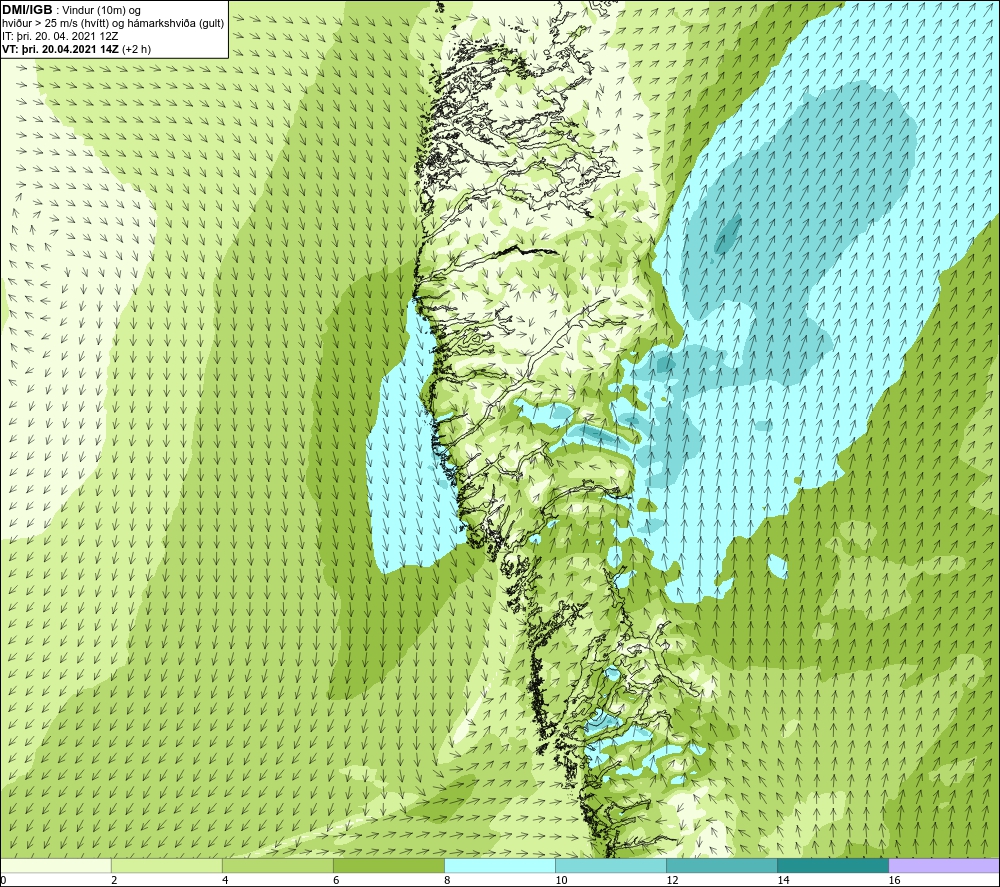This screenshot has width=1000, height=887.
Task: Click the "hviður > 25 m/s (hvítt)" line
Action: tap(55, 24)
